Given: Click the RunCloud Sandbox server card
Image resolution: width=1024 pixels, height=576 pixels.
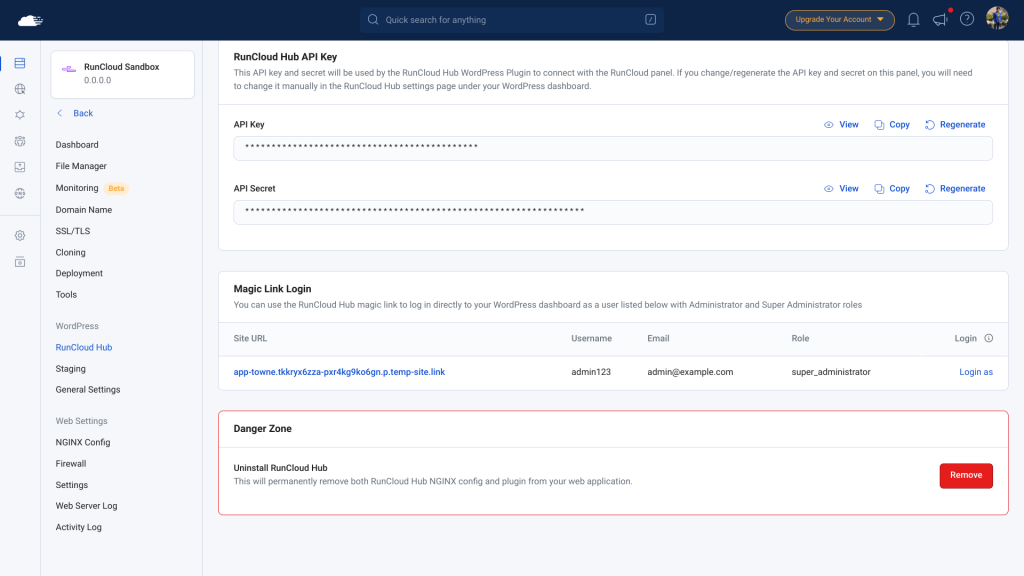Looking at the screenshot, I should pyautogui.click(x=123, y=74).
